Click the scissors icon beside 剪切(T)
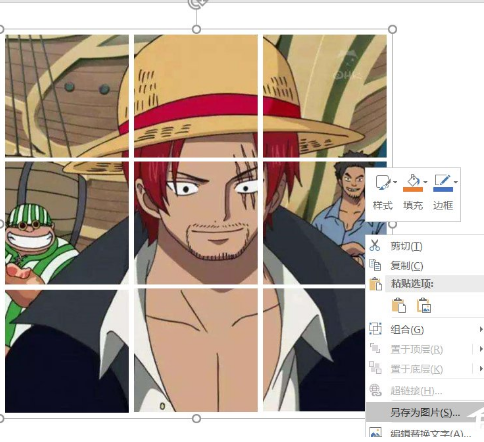This screenshot has height=442, width=484. click(375, 245)
